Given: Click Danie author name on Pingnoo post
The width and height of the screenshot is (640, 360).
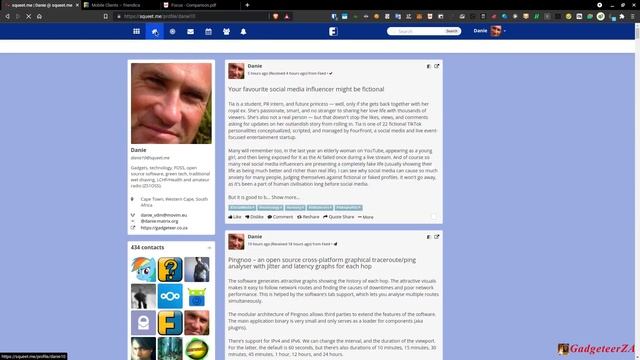Looking at the screenshot, I should point(255,236).
